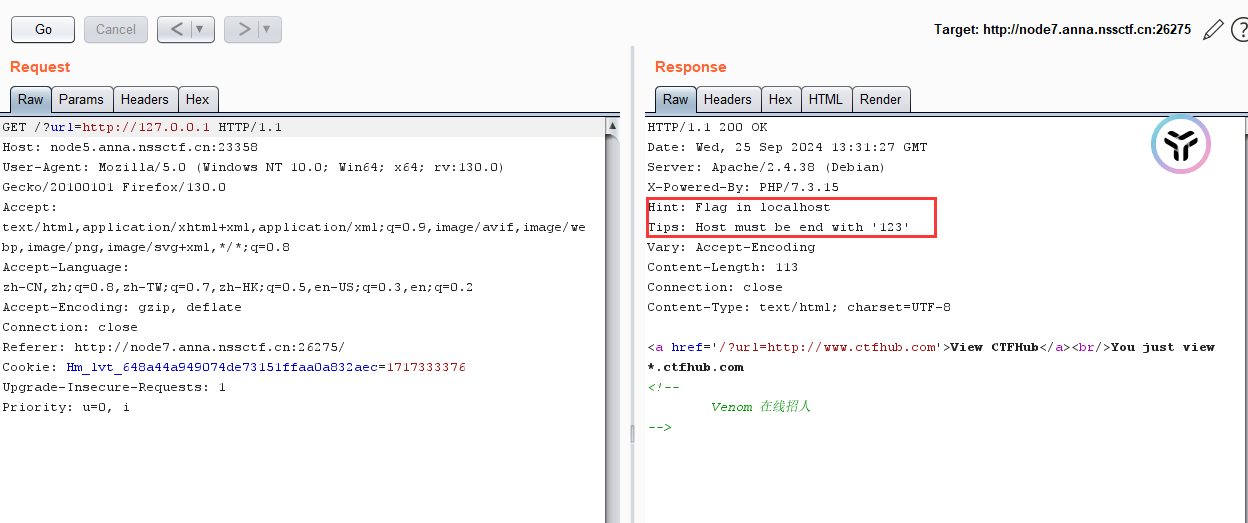Image resolution: width=1248 pixels, height=523 pixels.
Task: Select the Raw tab under Response
Action: pyautogui.click(x=675, y=99)
